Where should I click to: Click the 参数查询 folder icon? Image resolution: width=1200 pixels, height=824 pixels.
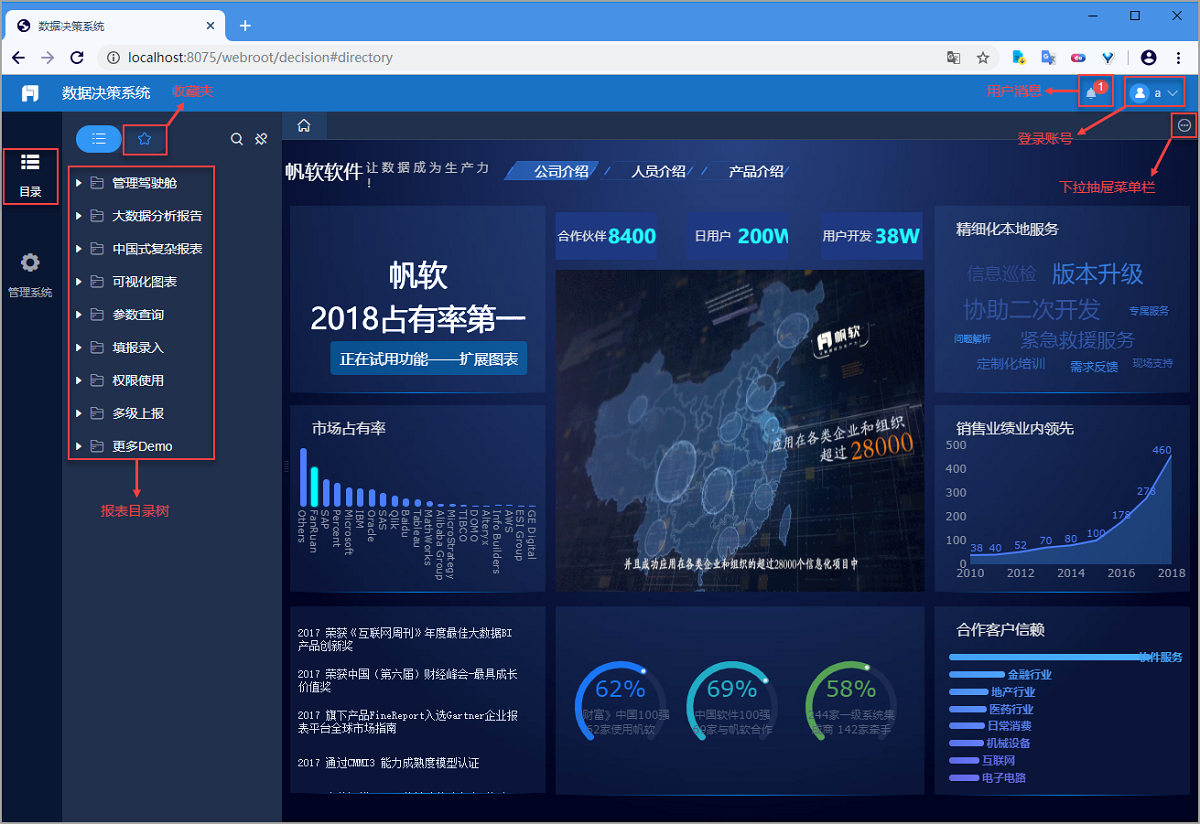click(x=97, y=315)
